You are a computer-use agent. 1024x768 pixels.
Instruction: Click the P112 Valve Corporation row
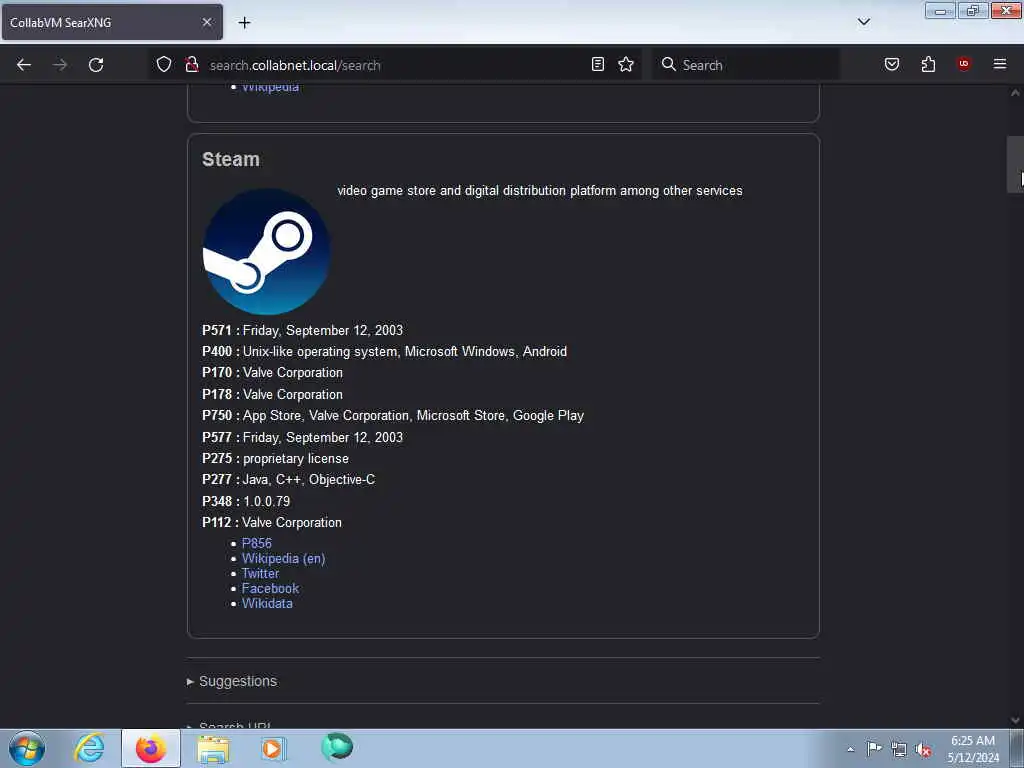(272, 522)
